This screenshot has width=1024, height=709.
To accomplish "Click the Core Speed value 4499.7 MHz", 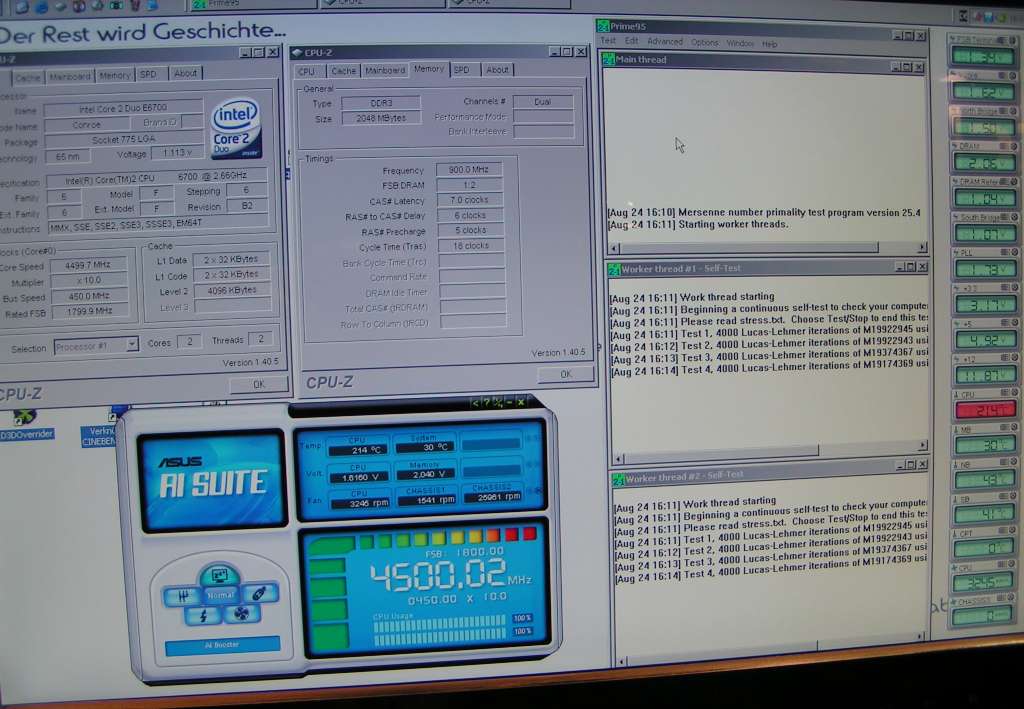I will 89,265.
